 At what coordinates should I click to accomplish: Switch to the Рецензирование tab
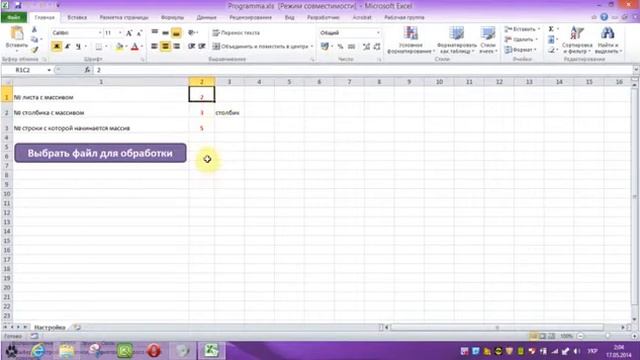250,18
